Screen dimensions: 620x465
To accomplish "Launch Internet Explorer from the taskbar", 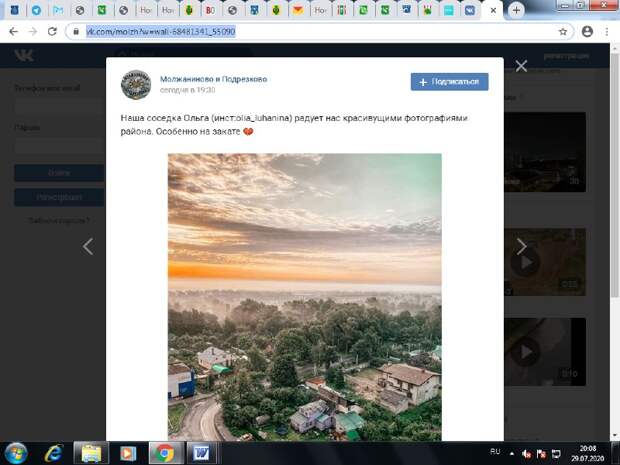I will (53, 453).
